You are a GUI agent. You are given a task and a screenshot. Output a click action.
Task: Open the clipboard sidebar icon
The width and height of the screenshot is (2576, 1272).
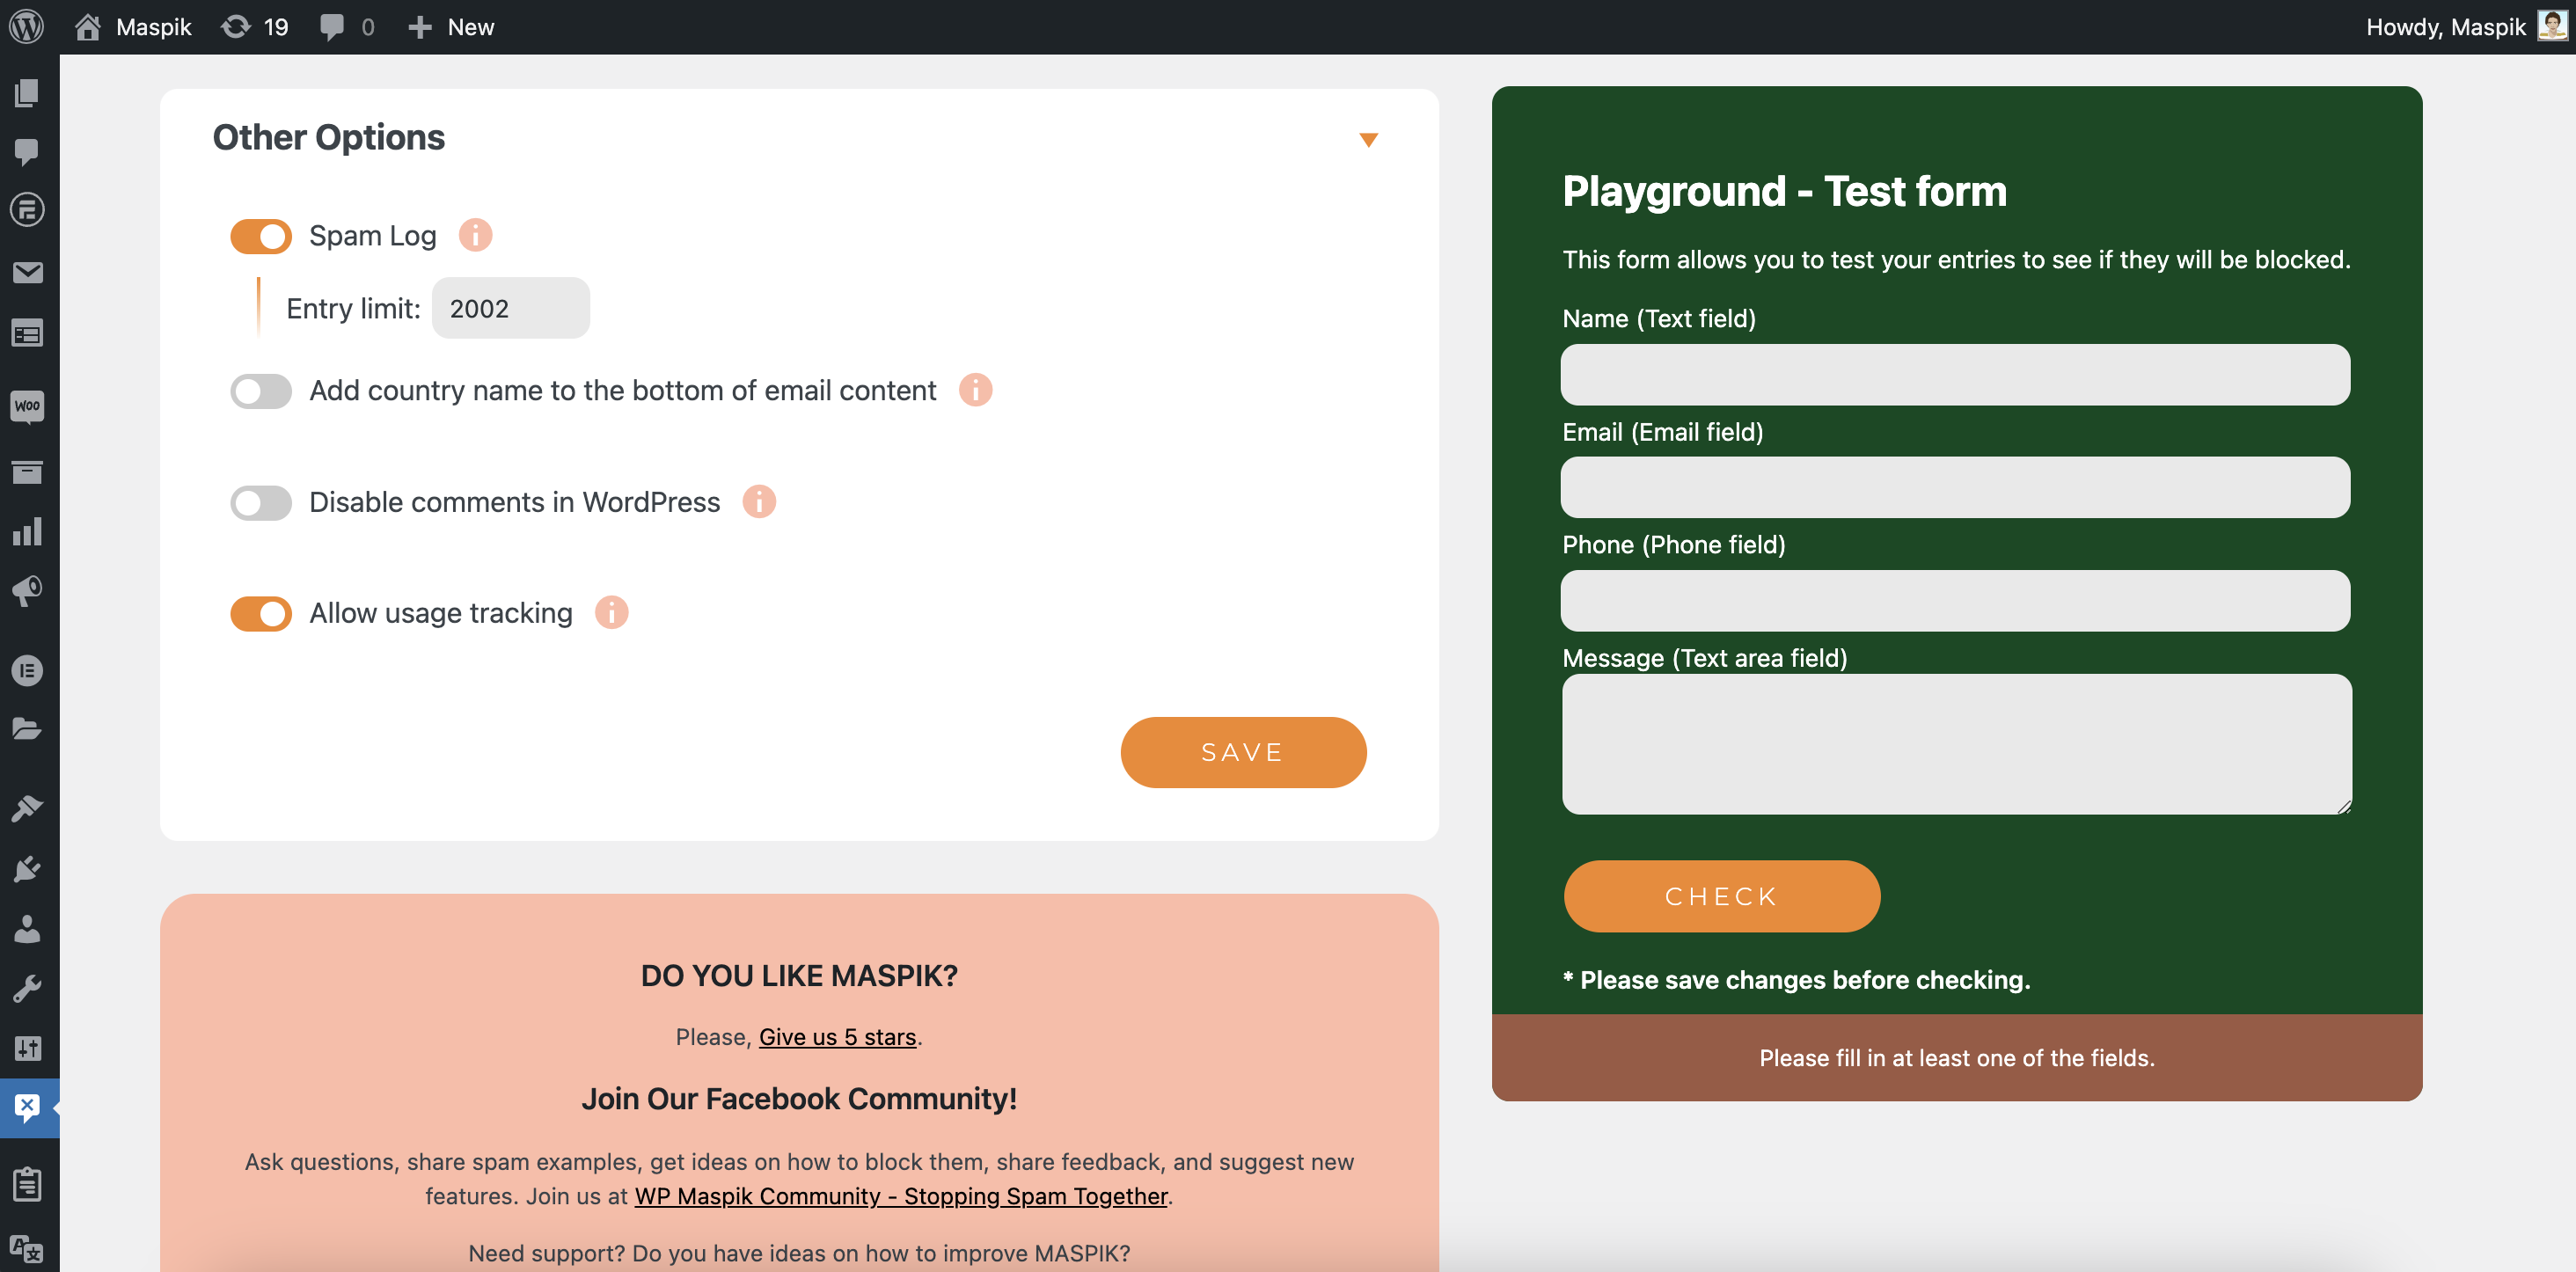tap(27, 1184)
